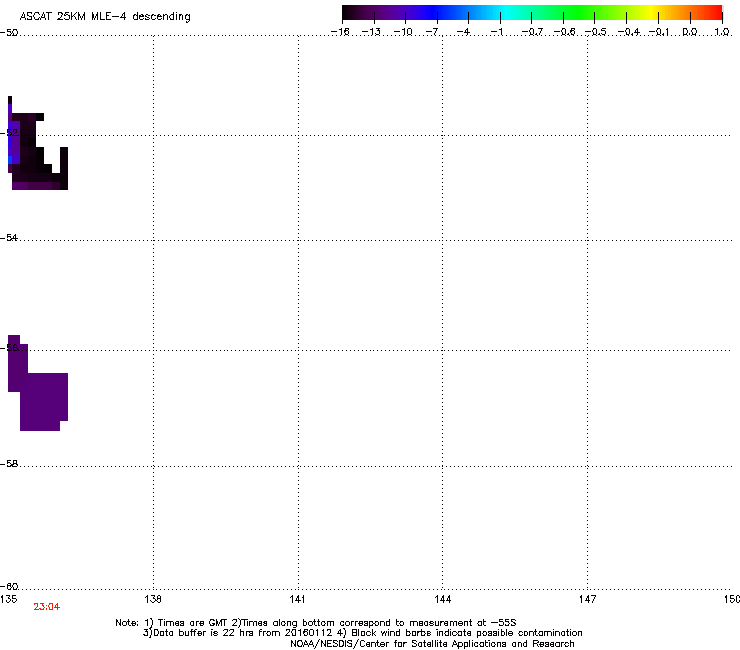This screenshot has height=650, width=740.
Task: Click the -60 latitude label
Action: (x=9, y=586)
